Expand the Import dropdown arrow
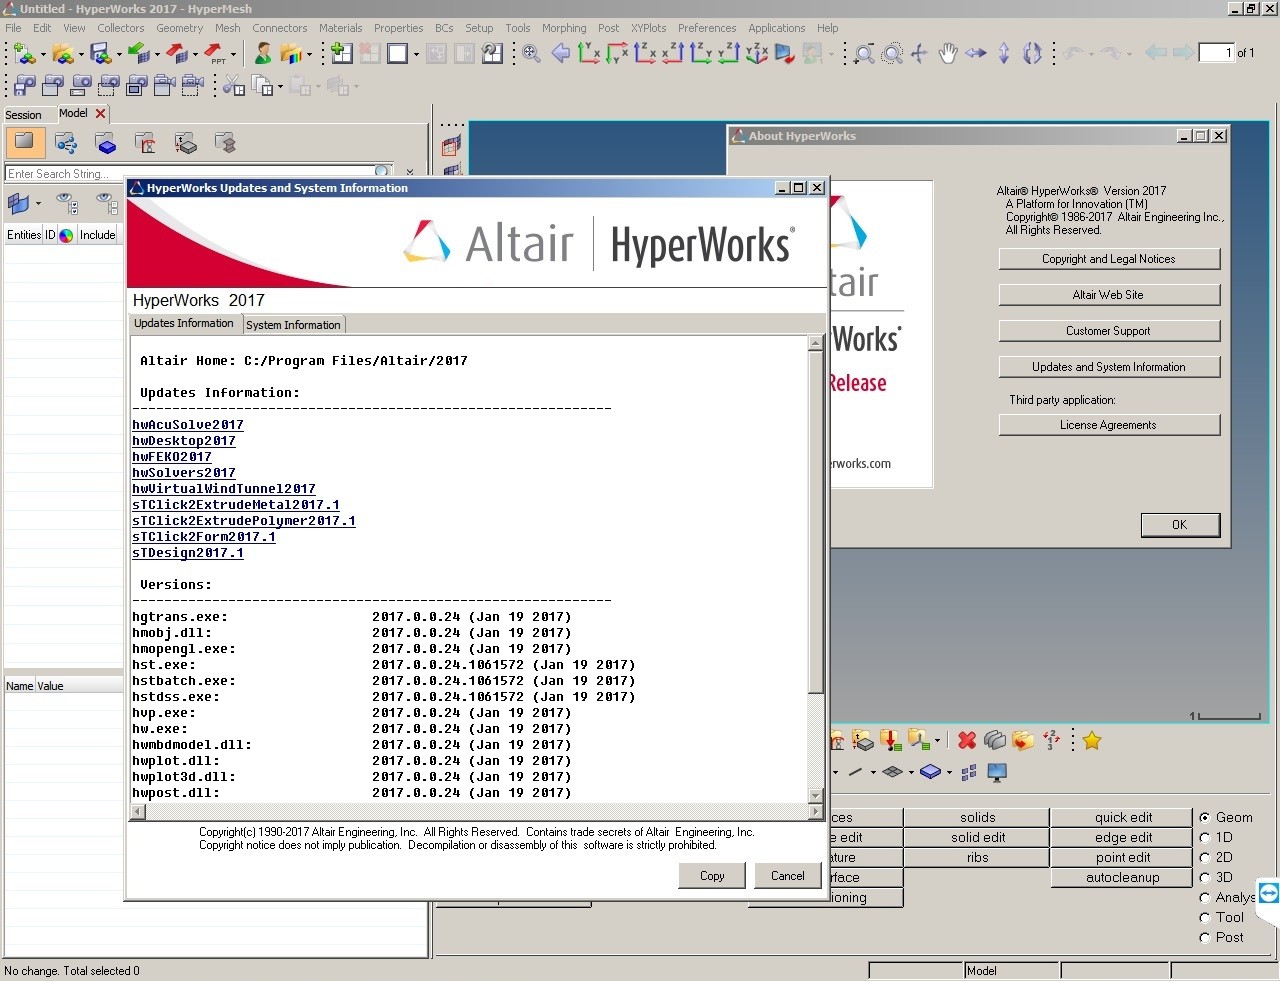The height and width of the screenshot is (981, 1280). tap(157, 55)
